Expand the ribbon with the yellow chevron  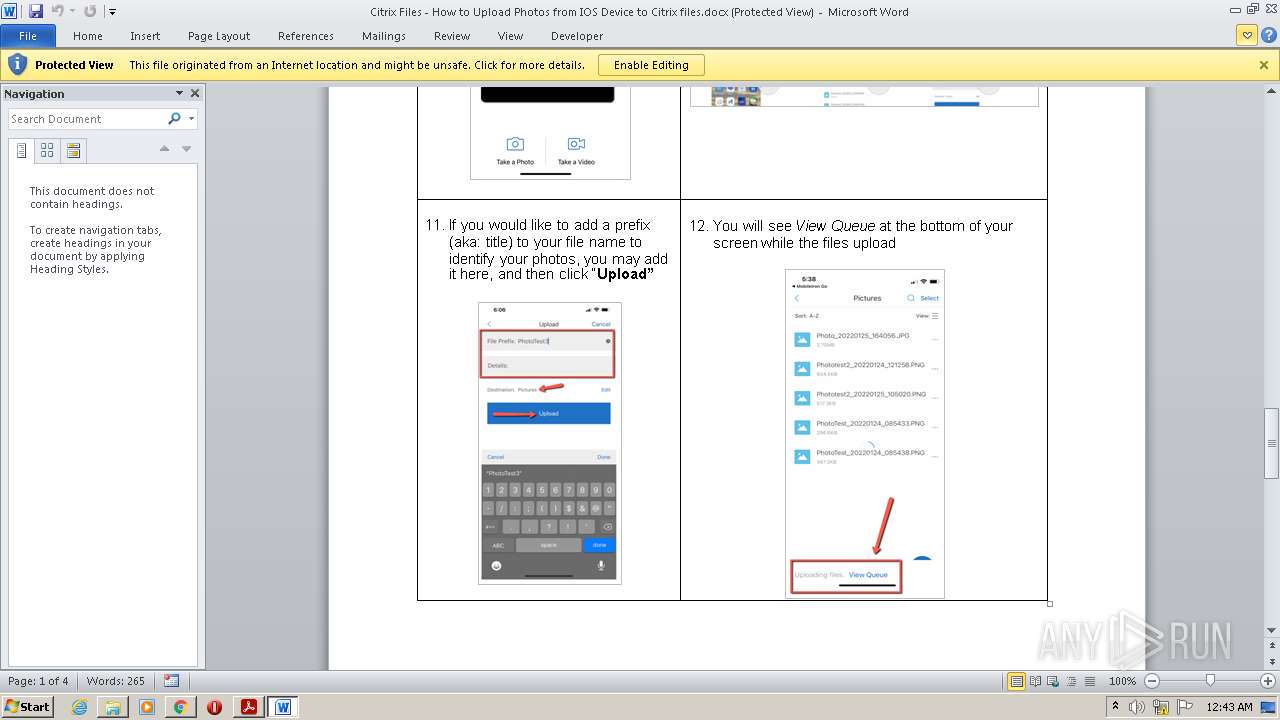1246,36
